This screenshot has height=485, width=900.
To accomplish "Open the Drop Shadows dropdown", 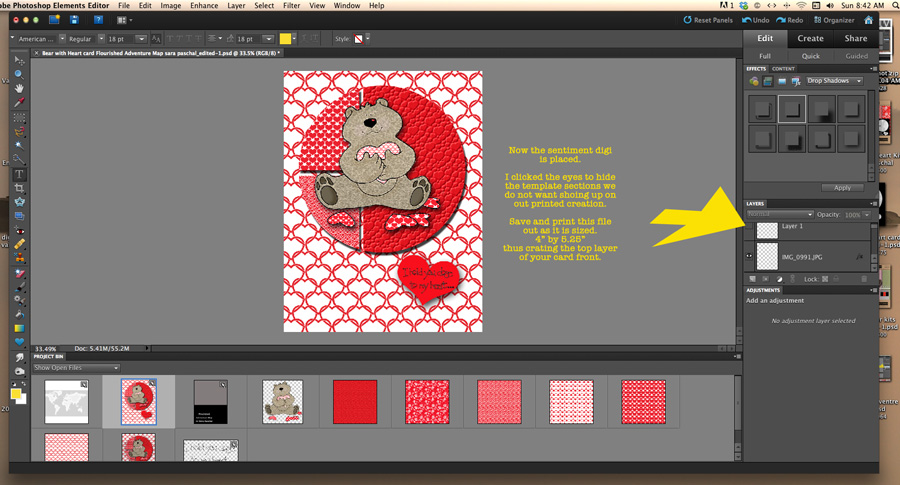I will (834, 81).
